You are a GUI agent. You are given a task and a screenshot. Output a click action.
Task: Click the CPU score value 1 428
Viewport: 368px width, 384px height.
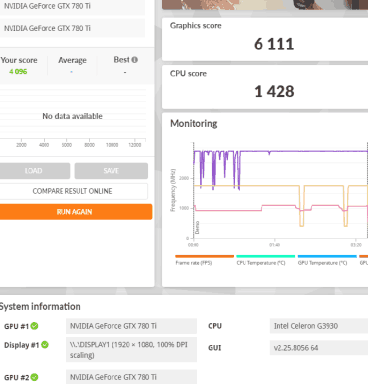coord(274,92)
